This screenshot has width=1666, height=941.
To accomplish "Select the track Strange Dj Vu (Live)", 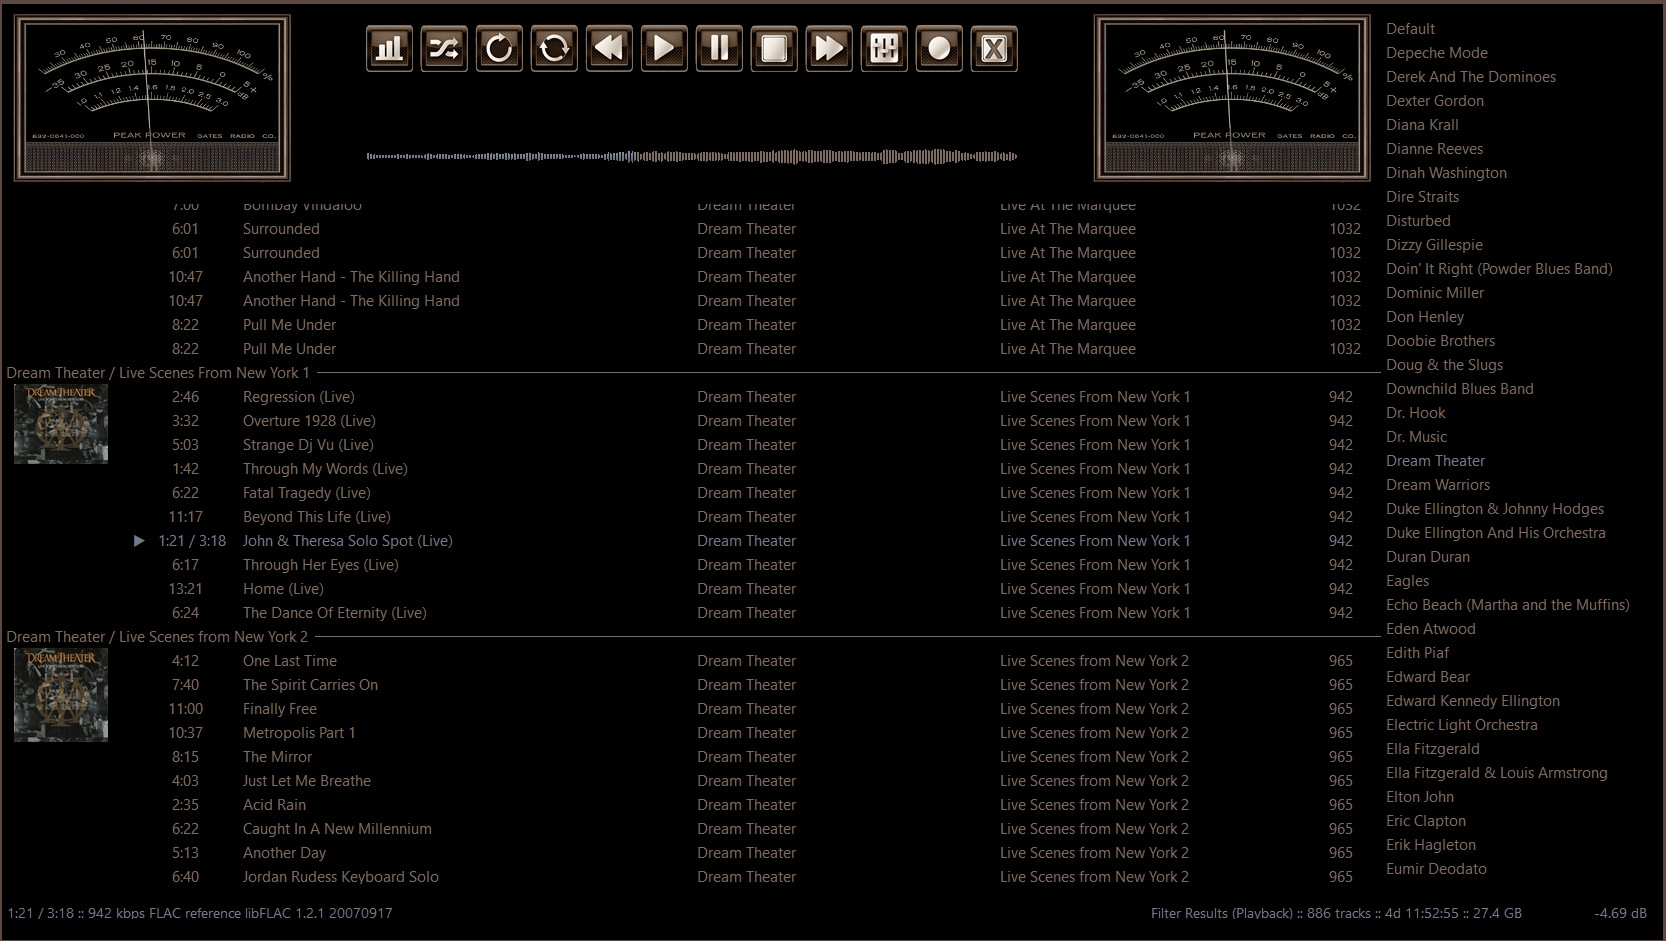I will tap(308, 445).
